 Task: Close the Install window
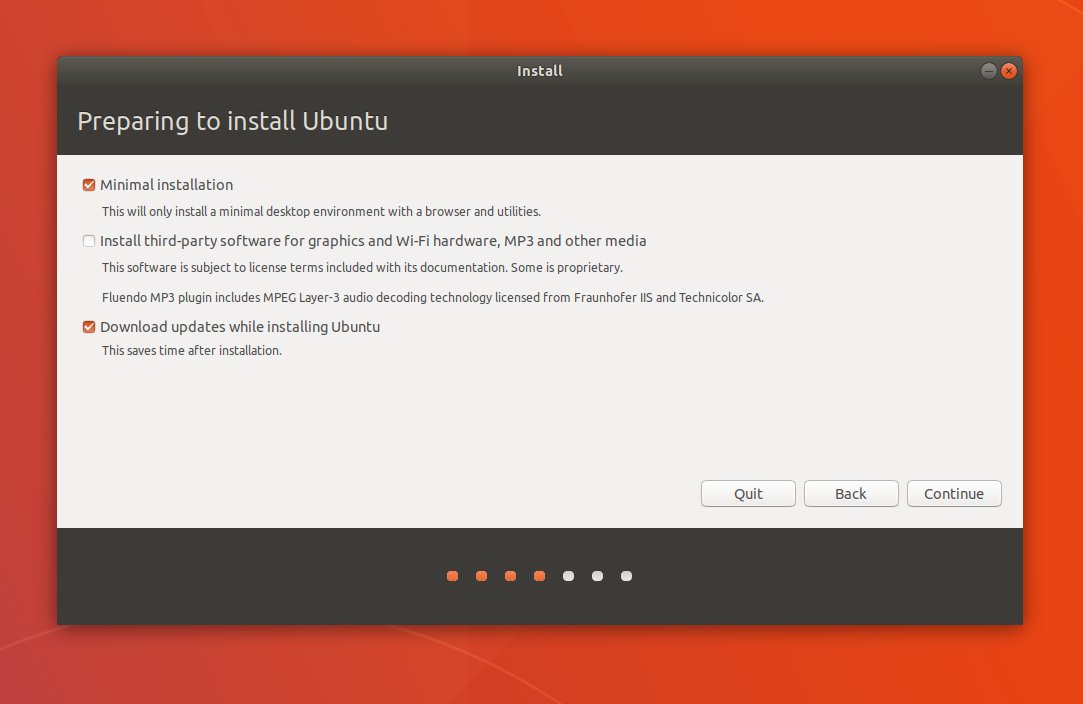pos(1008,71)
